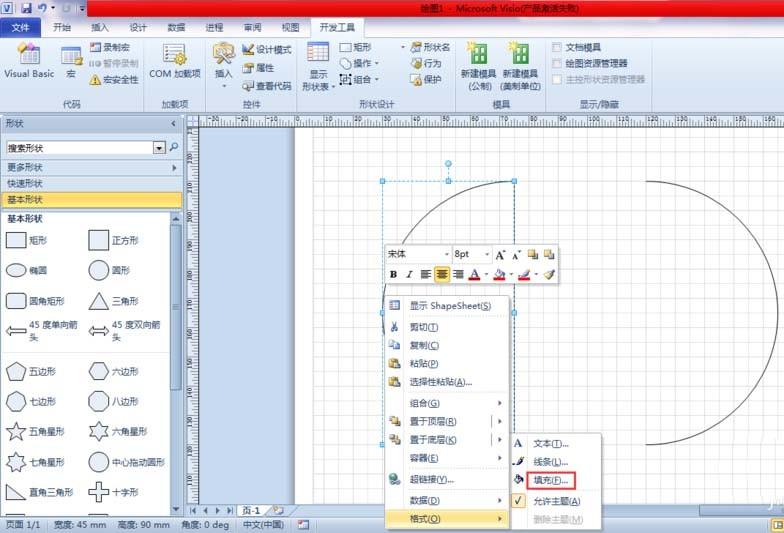This screenshot has width=784, height=533.
Task: Click the fill color bucket swatch
Action: [499, 274]
